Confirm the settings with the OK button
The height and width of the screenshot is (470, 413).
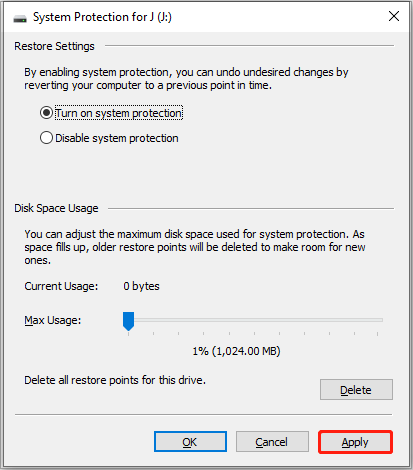190,442
